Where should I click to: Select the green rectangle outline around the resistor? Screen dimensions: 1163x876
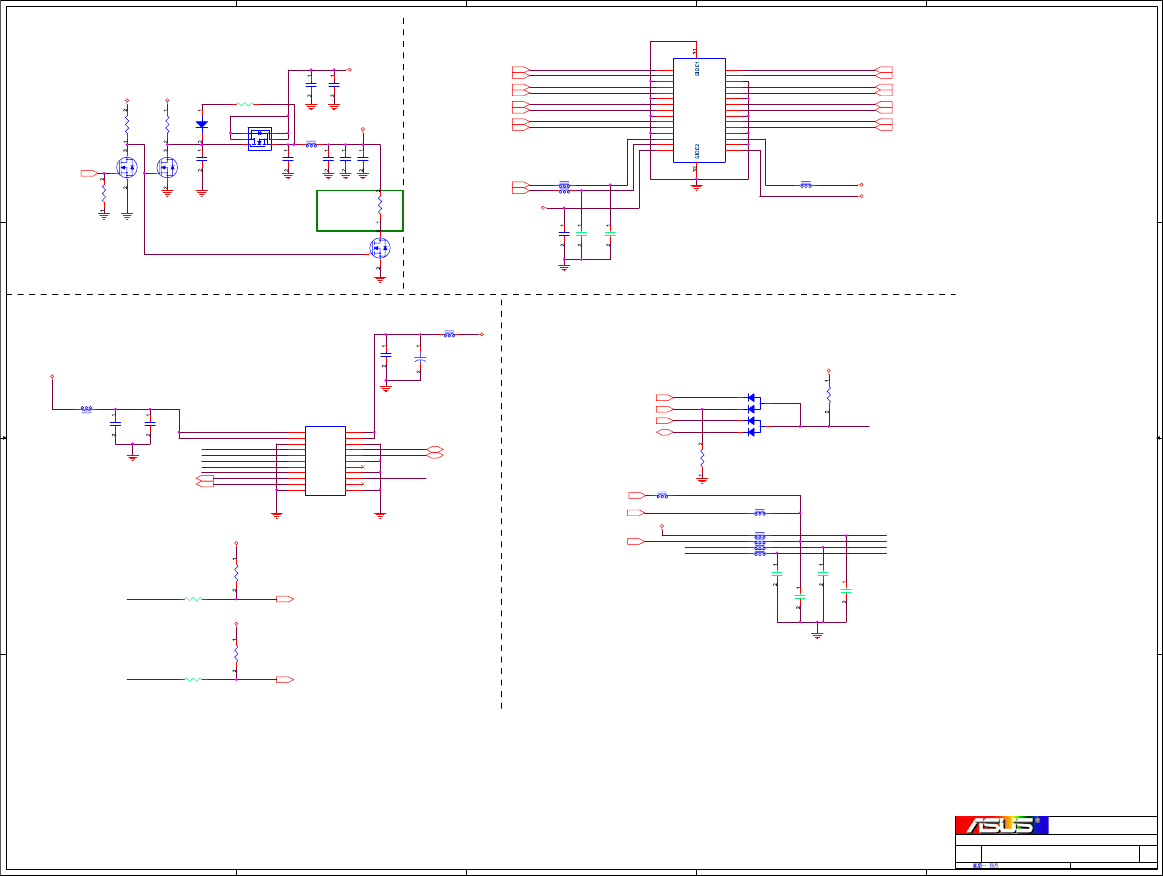click(x=360, y=211)
